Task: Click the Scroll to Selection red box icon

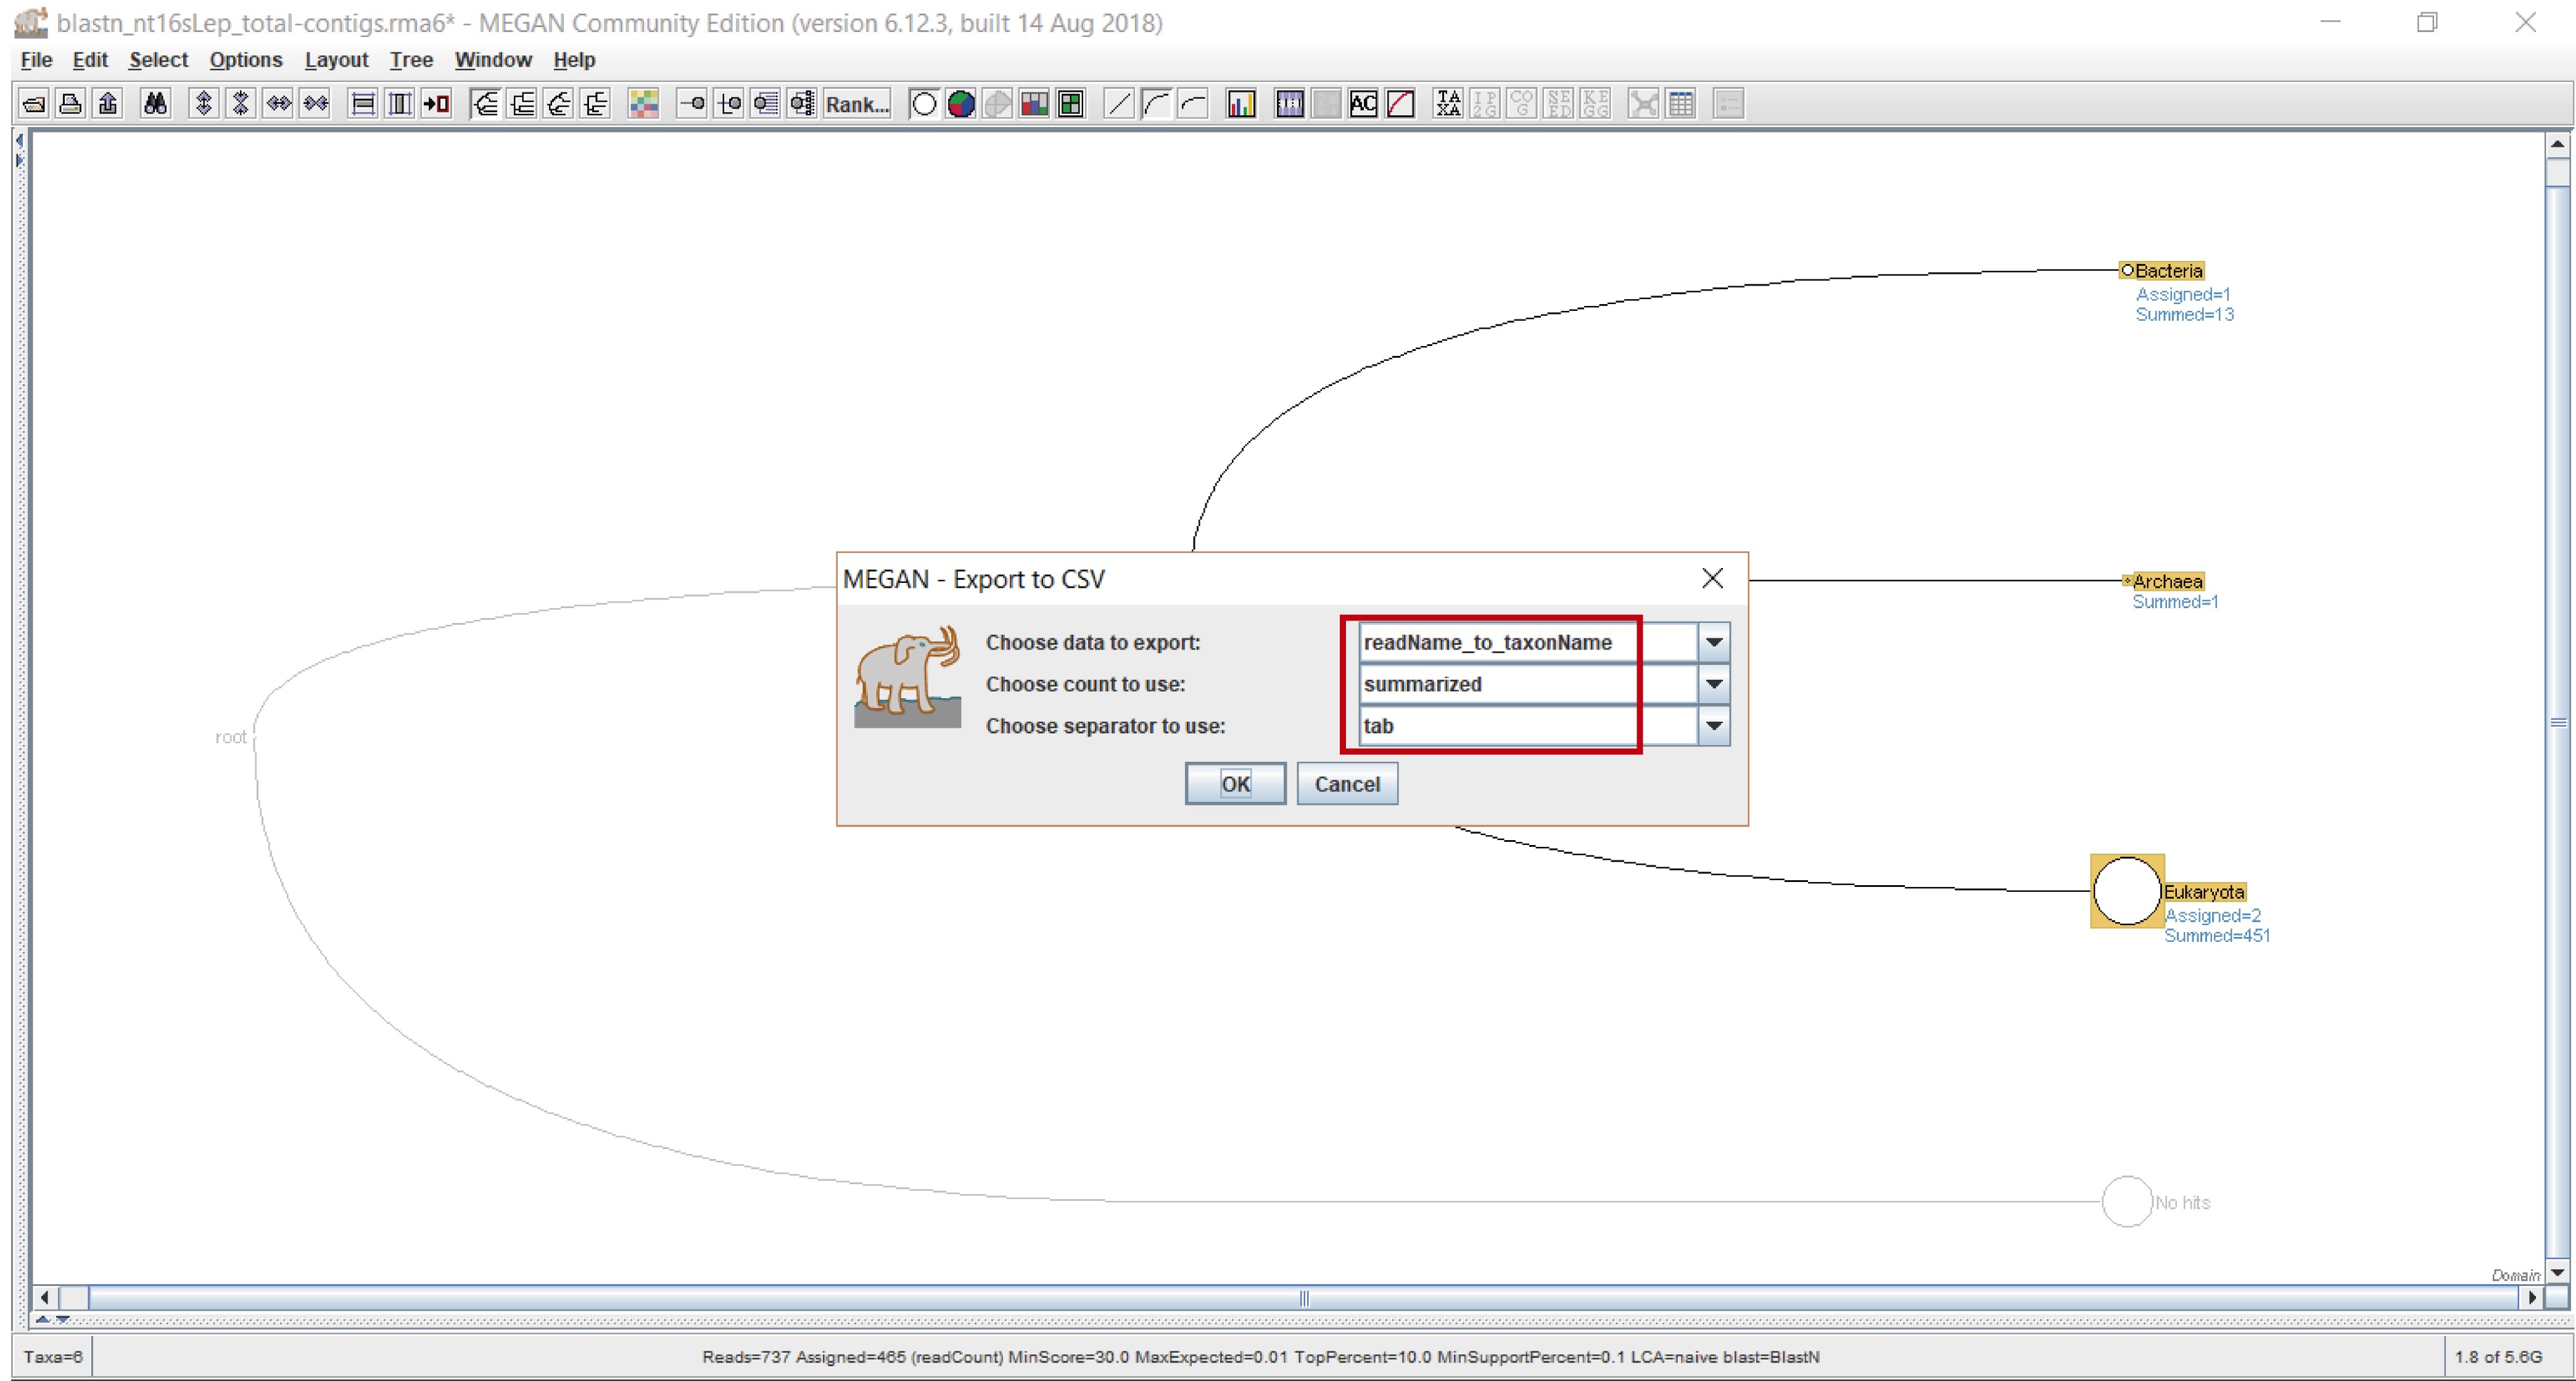Action: 437,104
